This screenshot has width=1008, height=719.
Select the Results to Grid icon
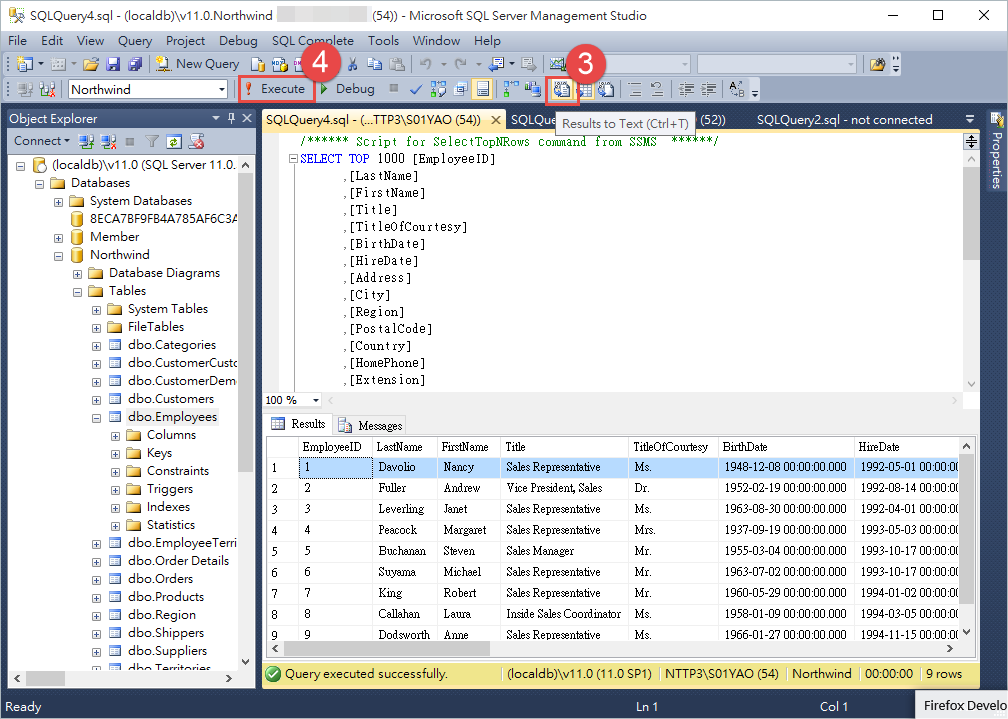[585, 89]
